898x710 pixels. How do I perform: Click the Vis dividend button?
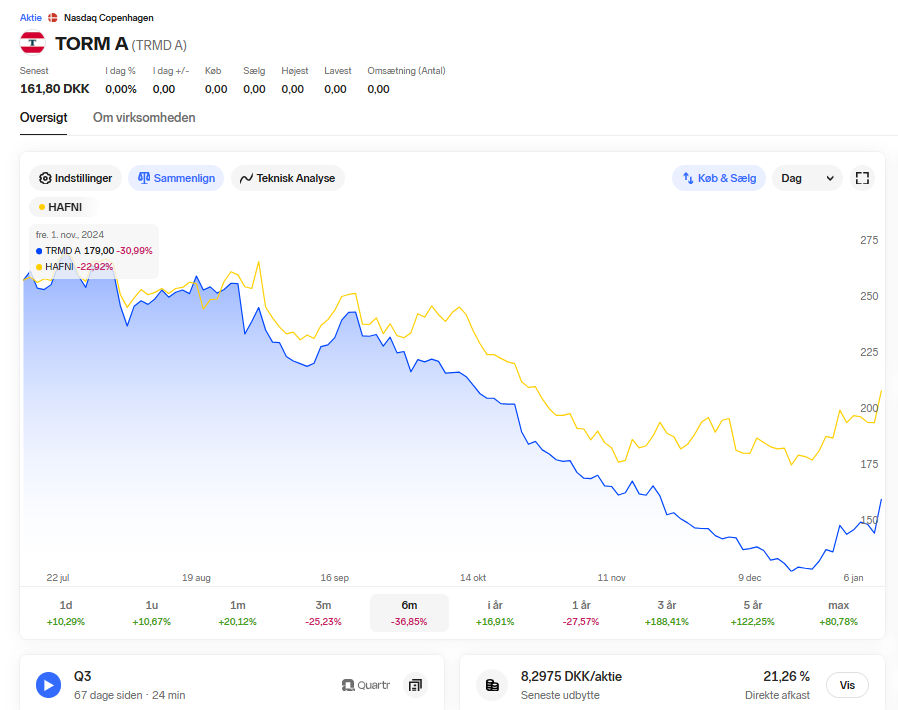click(x=847, y=685)
